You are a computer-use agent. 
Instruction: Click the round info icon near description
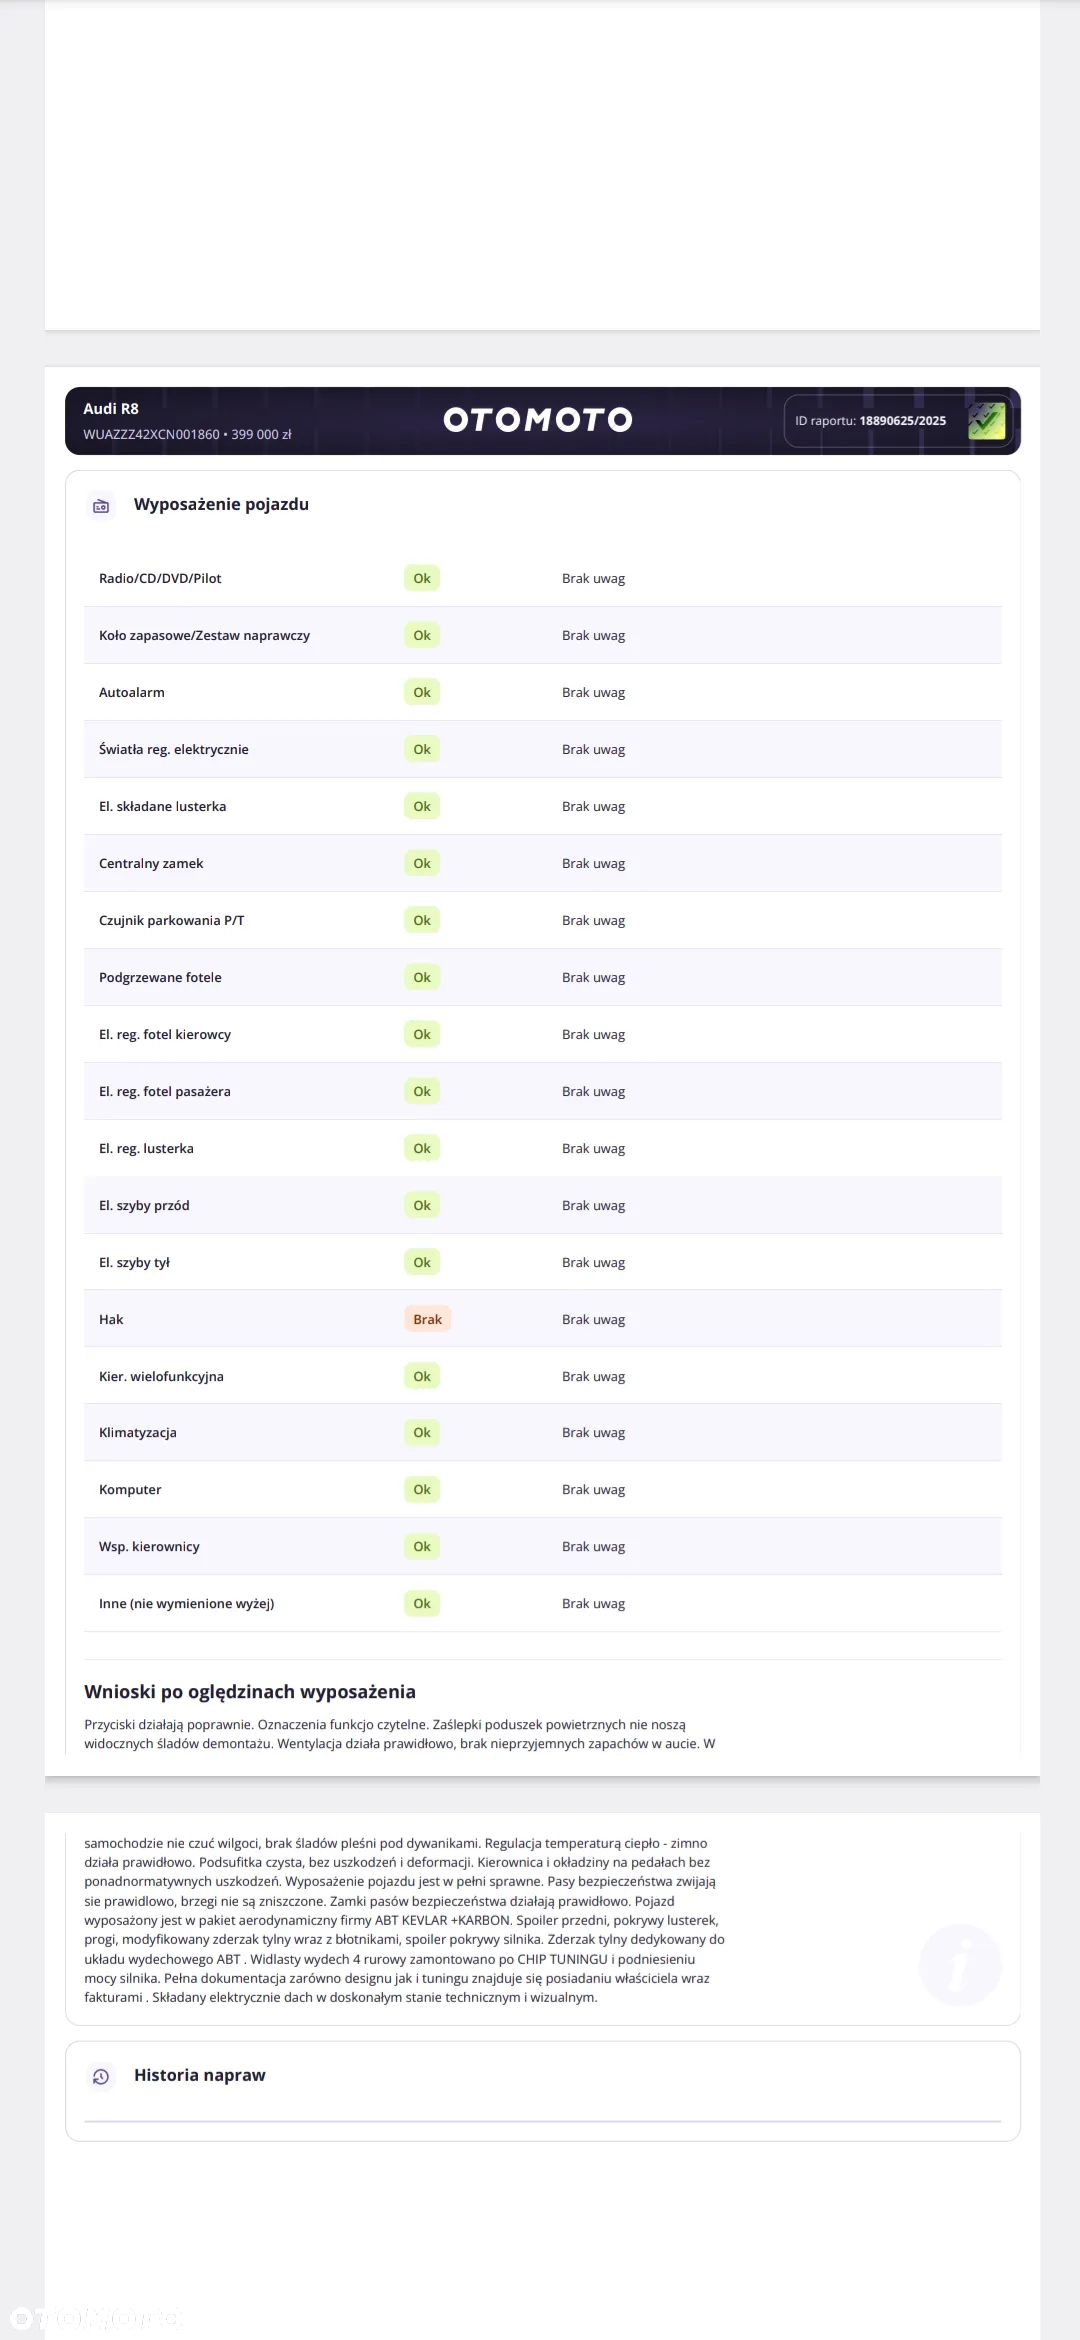coord(960,1964)
